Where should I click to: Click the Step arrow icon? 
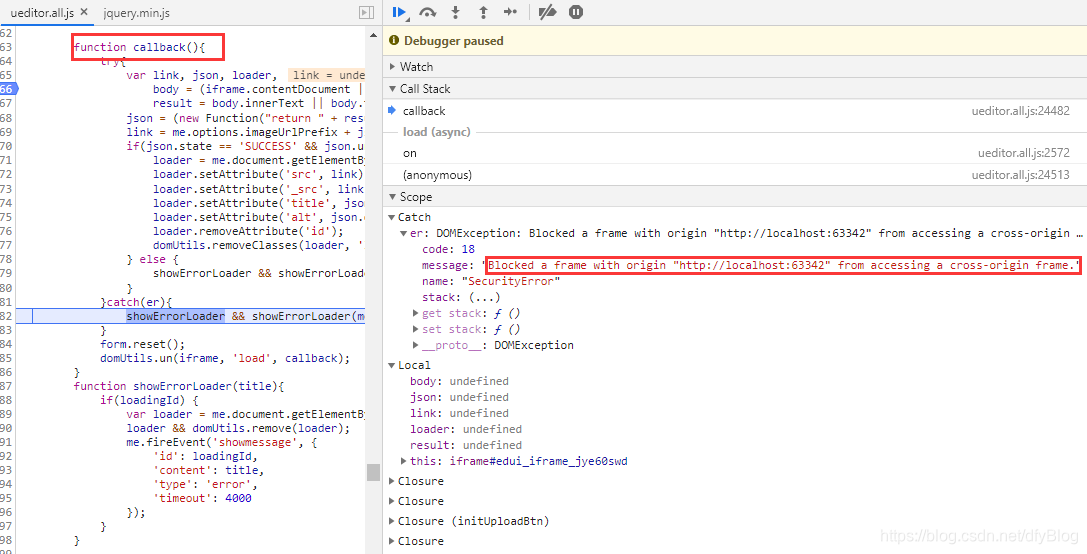(x=510, y=12)
